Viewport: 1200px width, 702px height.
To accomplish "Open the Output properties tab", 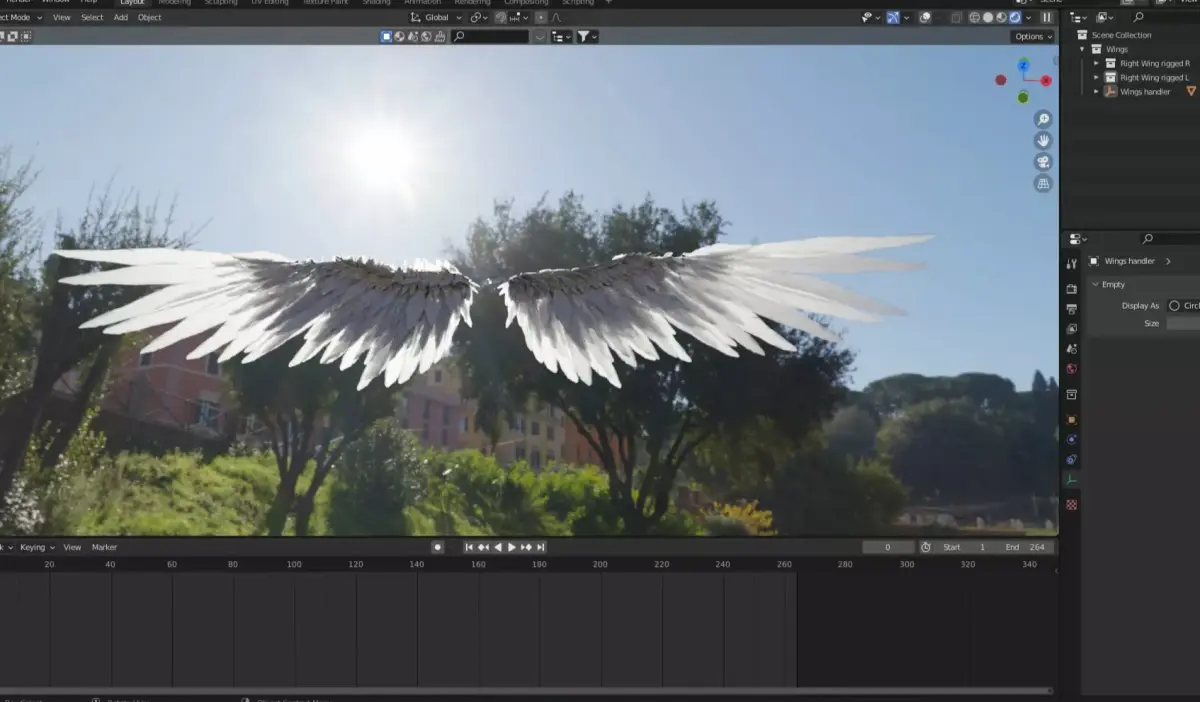I will pos(1071,309).
